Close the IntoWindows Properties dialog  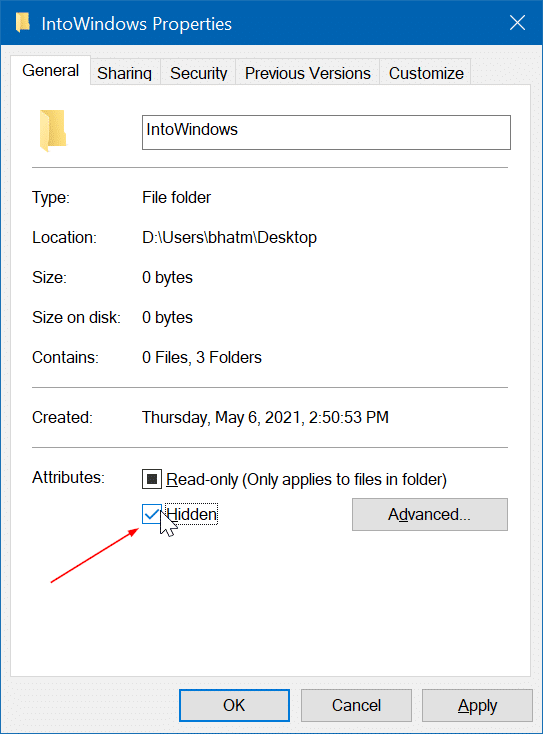(x=517, y=22)
